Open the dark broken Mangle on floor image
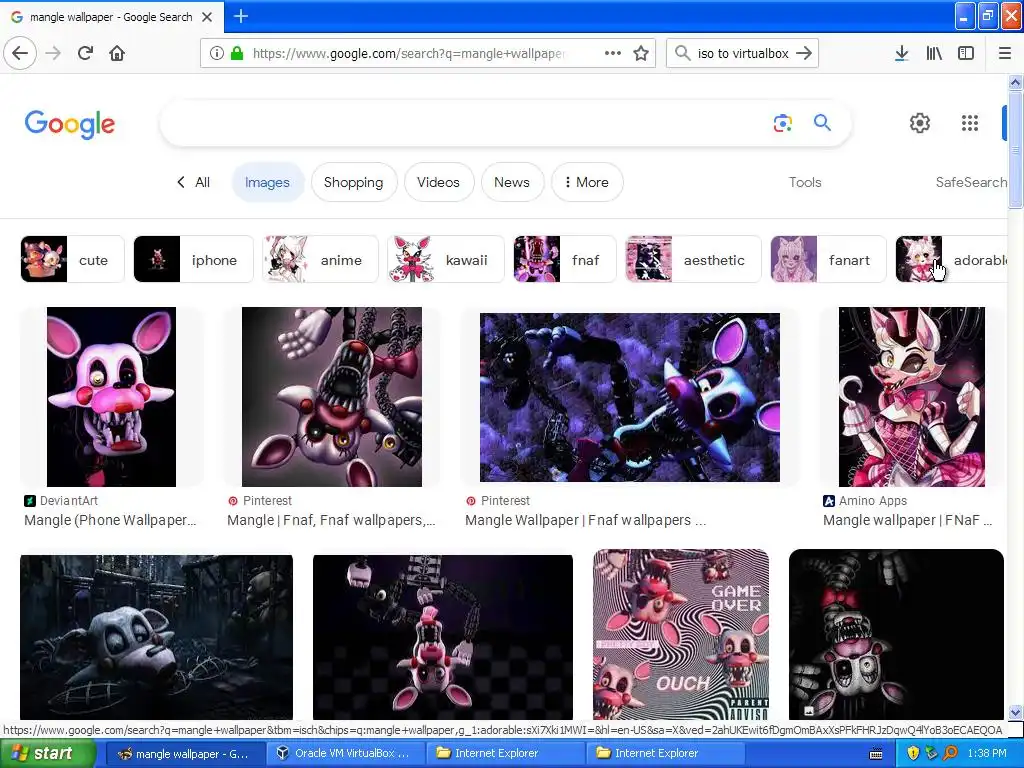This screenshot has height=768, width=1024. (156, 637)
